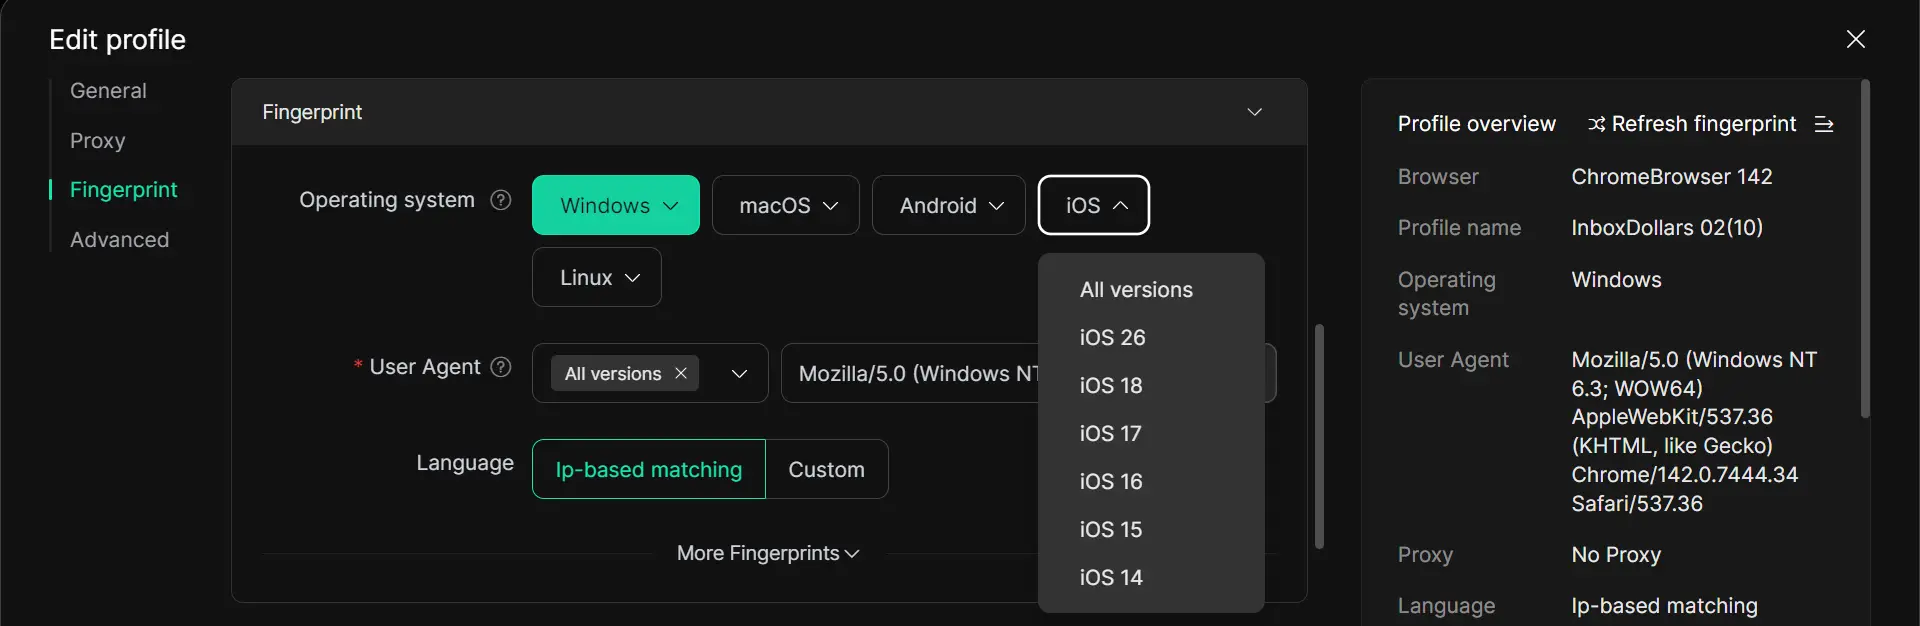1920x626 pixels.
Task: Switch language to Custom
Action: (826, 469)
